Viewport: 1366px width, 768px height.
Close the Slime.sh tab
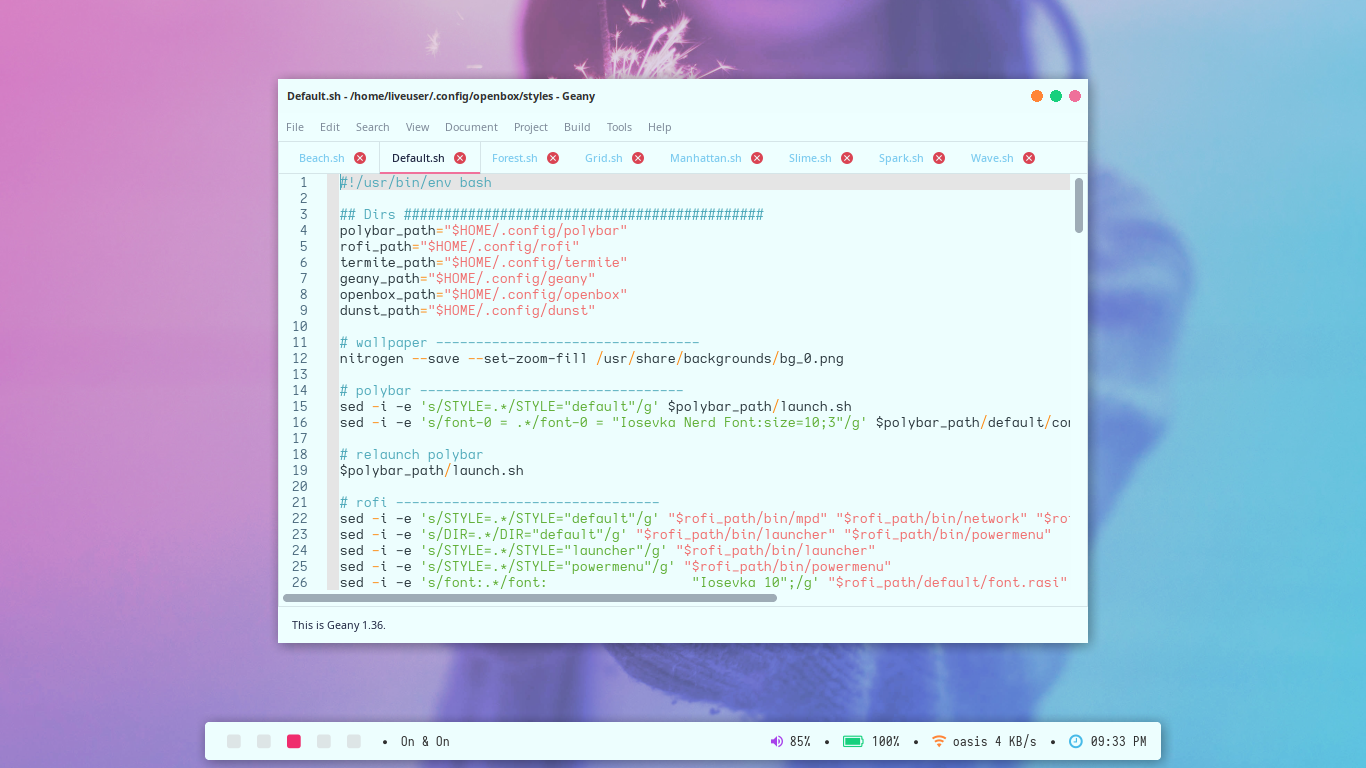(847, 158)
